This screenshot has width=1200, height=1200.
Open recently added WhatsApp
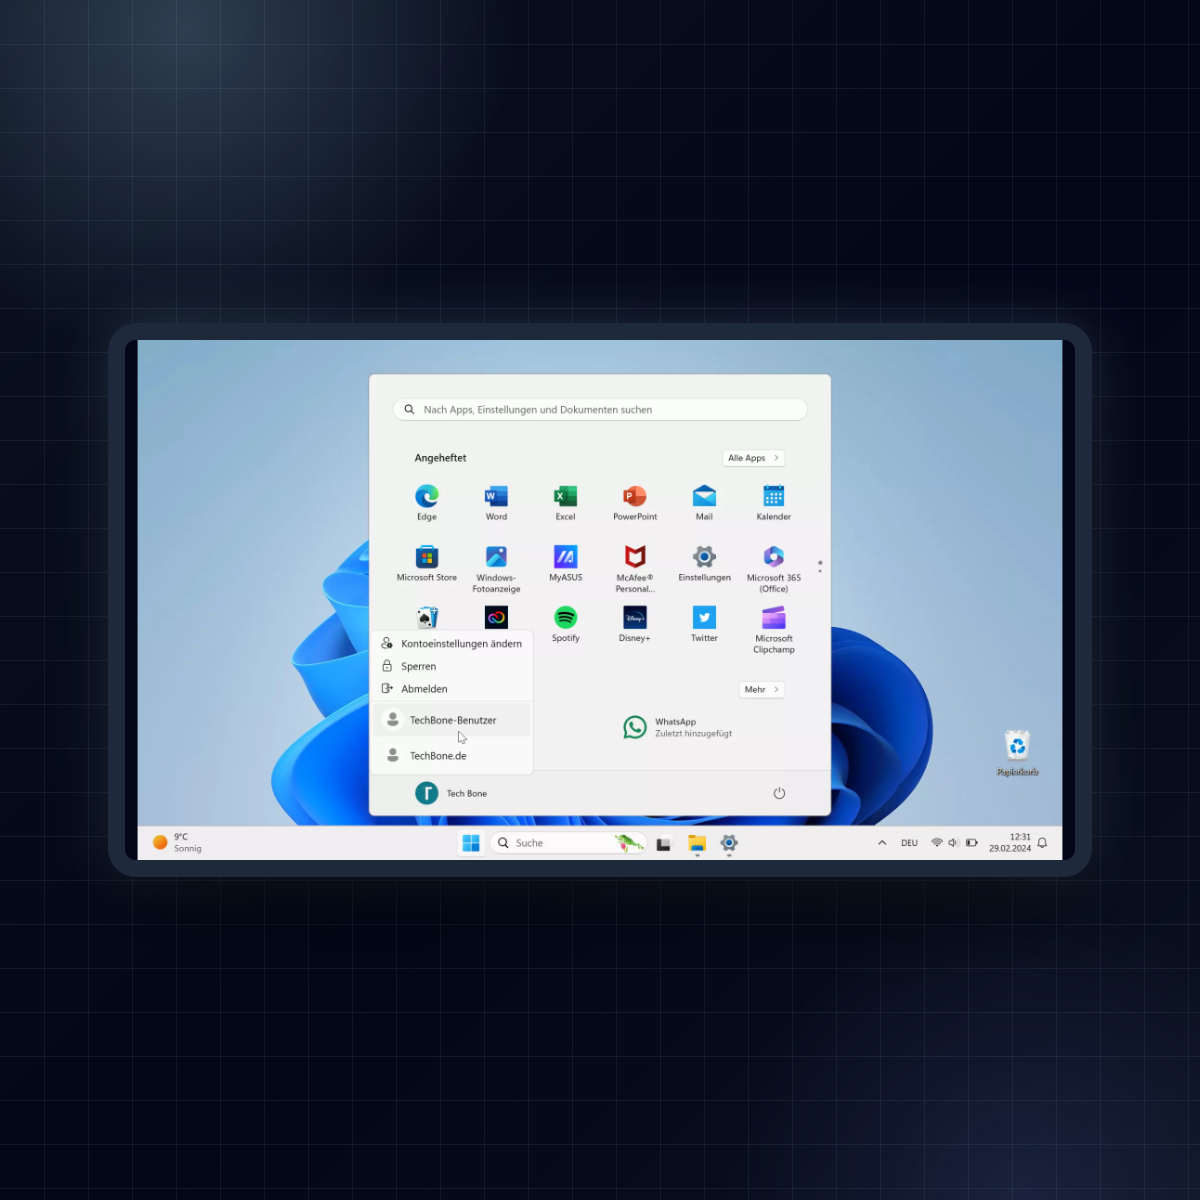677,727
